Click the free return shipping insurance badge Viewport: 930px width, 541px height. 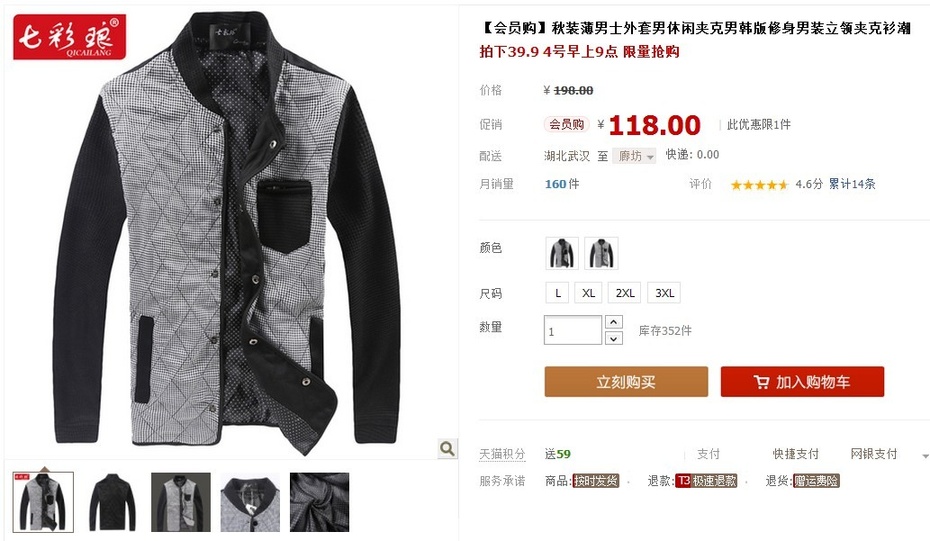click(x=816, y=480)
